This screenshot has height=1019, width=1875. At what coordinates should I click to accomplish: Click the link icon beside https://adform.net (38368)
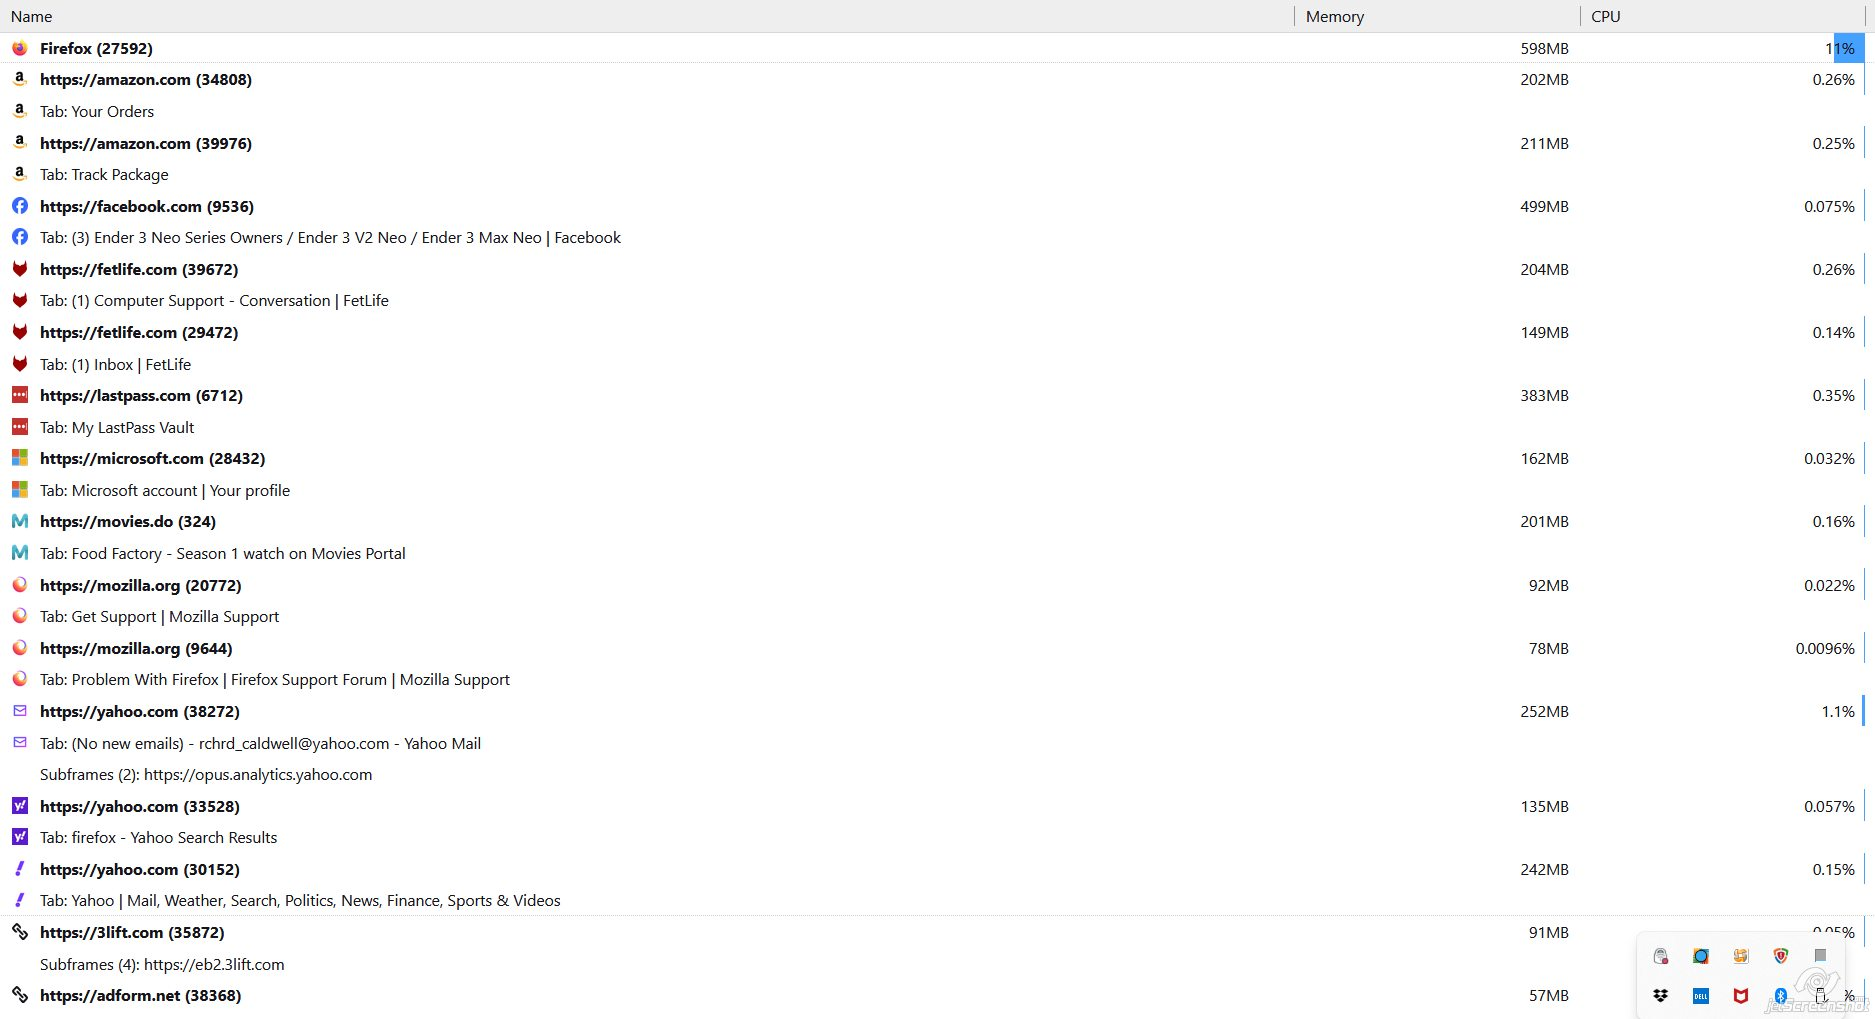[x=19, y=995]
